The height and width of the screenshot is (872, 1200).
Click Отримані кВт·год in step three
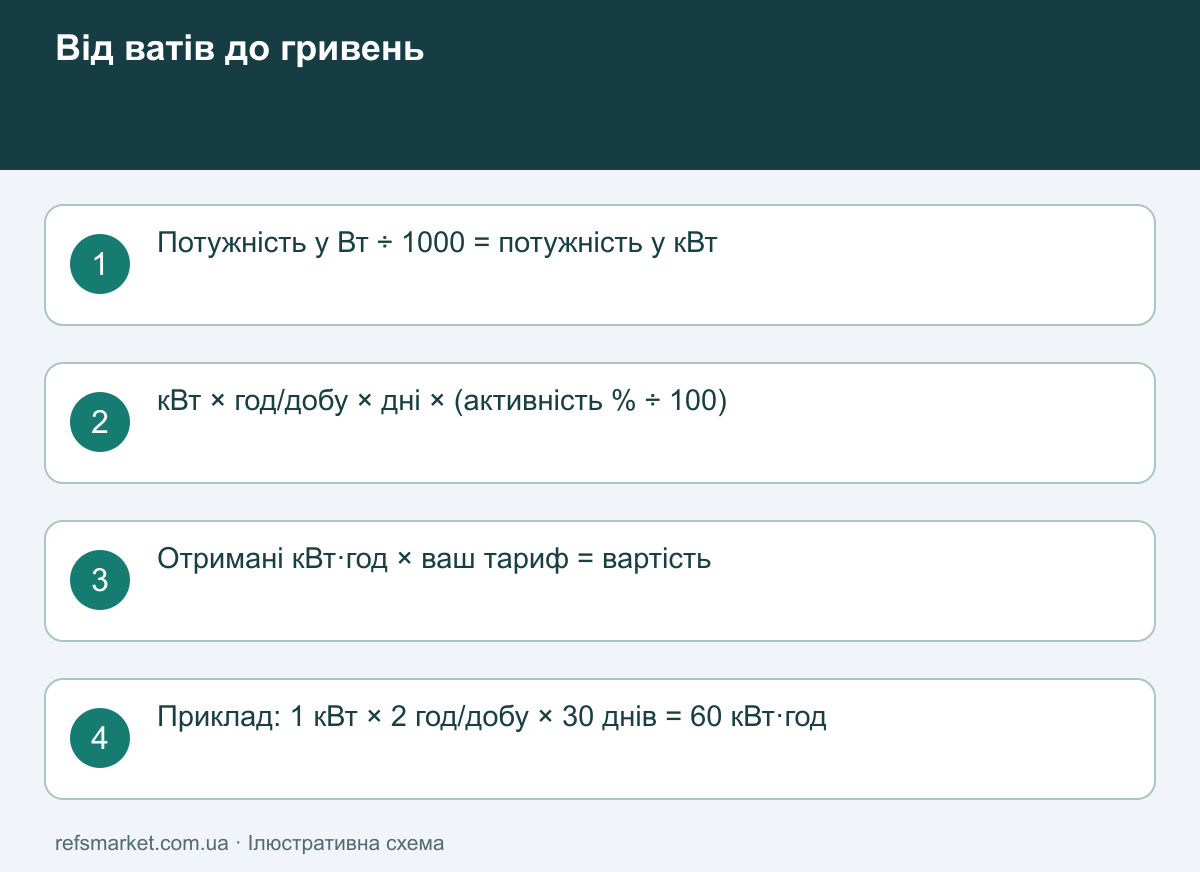[x=273, y=558]
